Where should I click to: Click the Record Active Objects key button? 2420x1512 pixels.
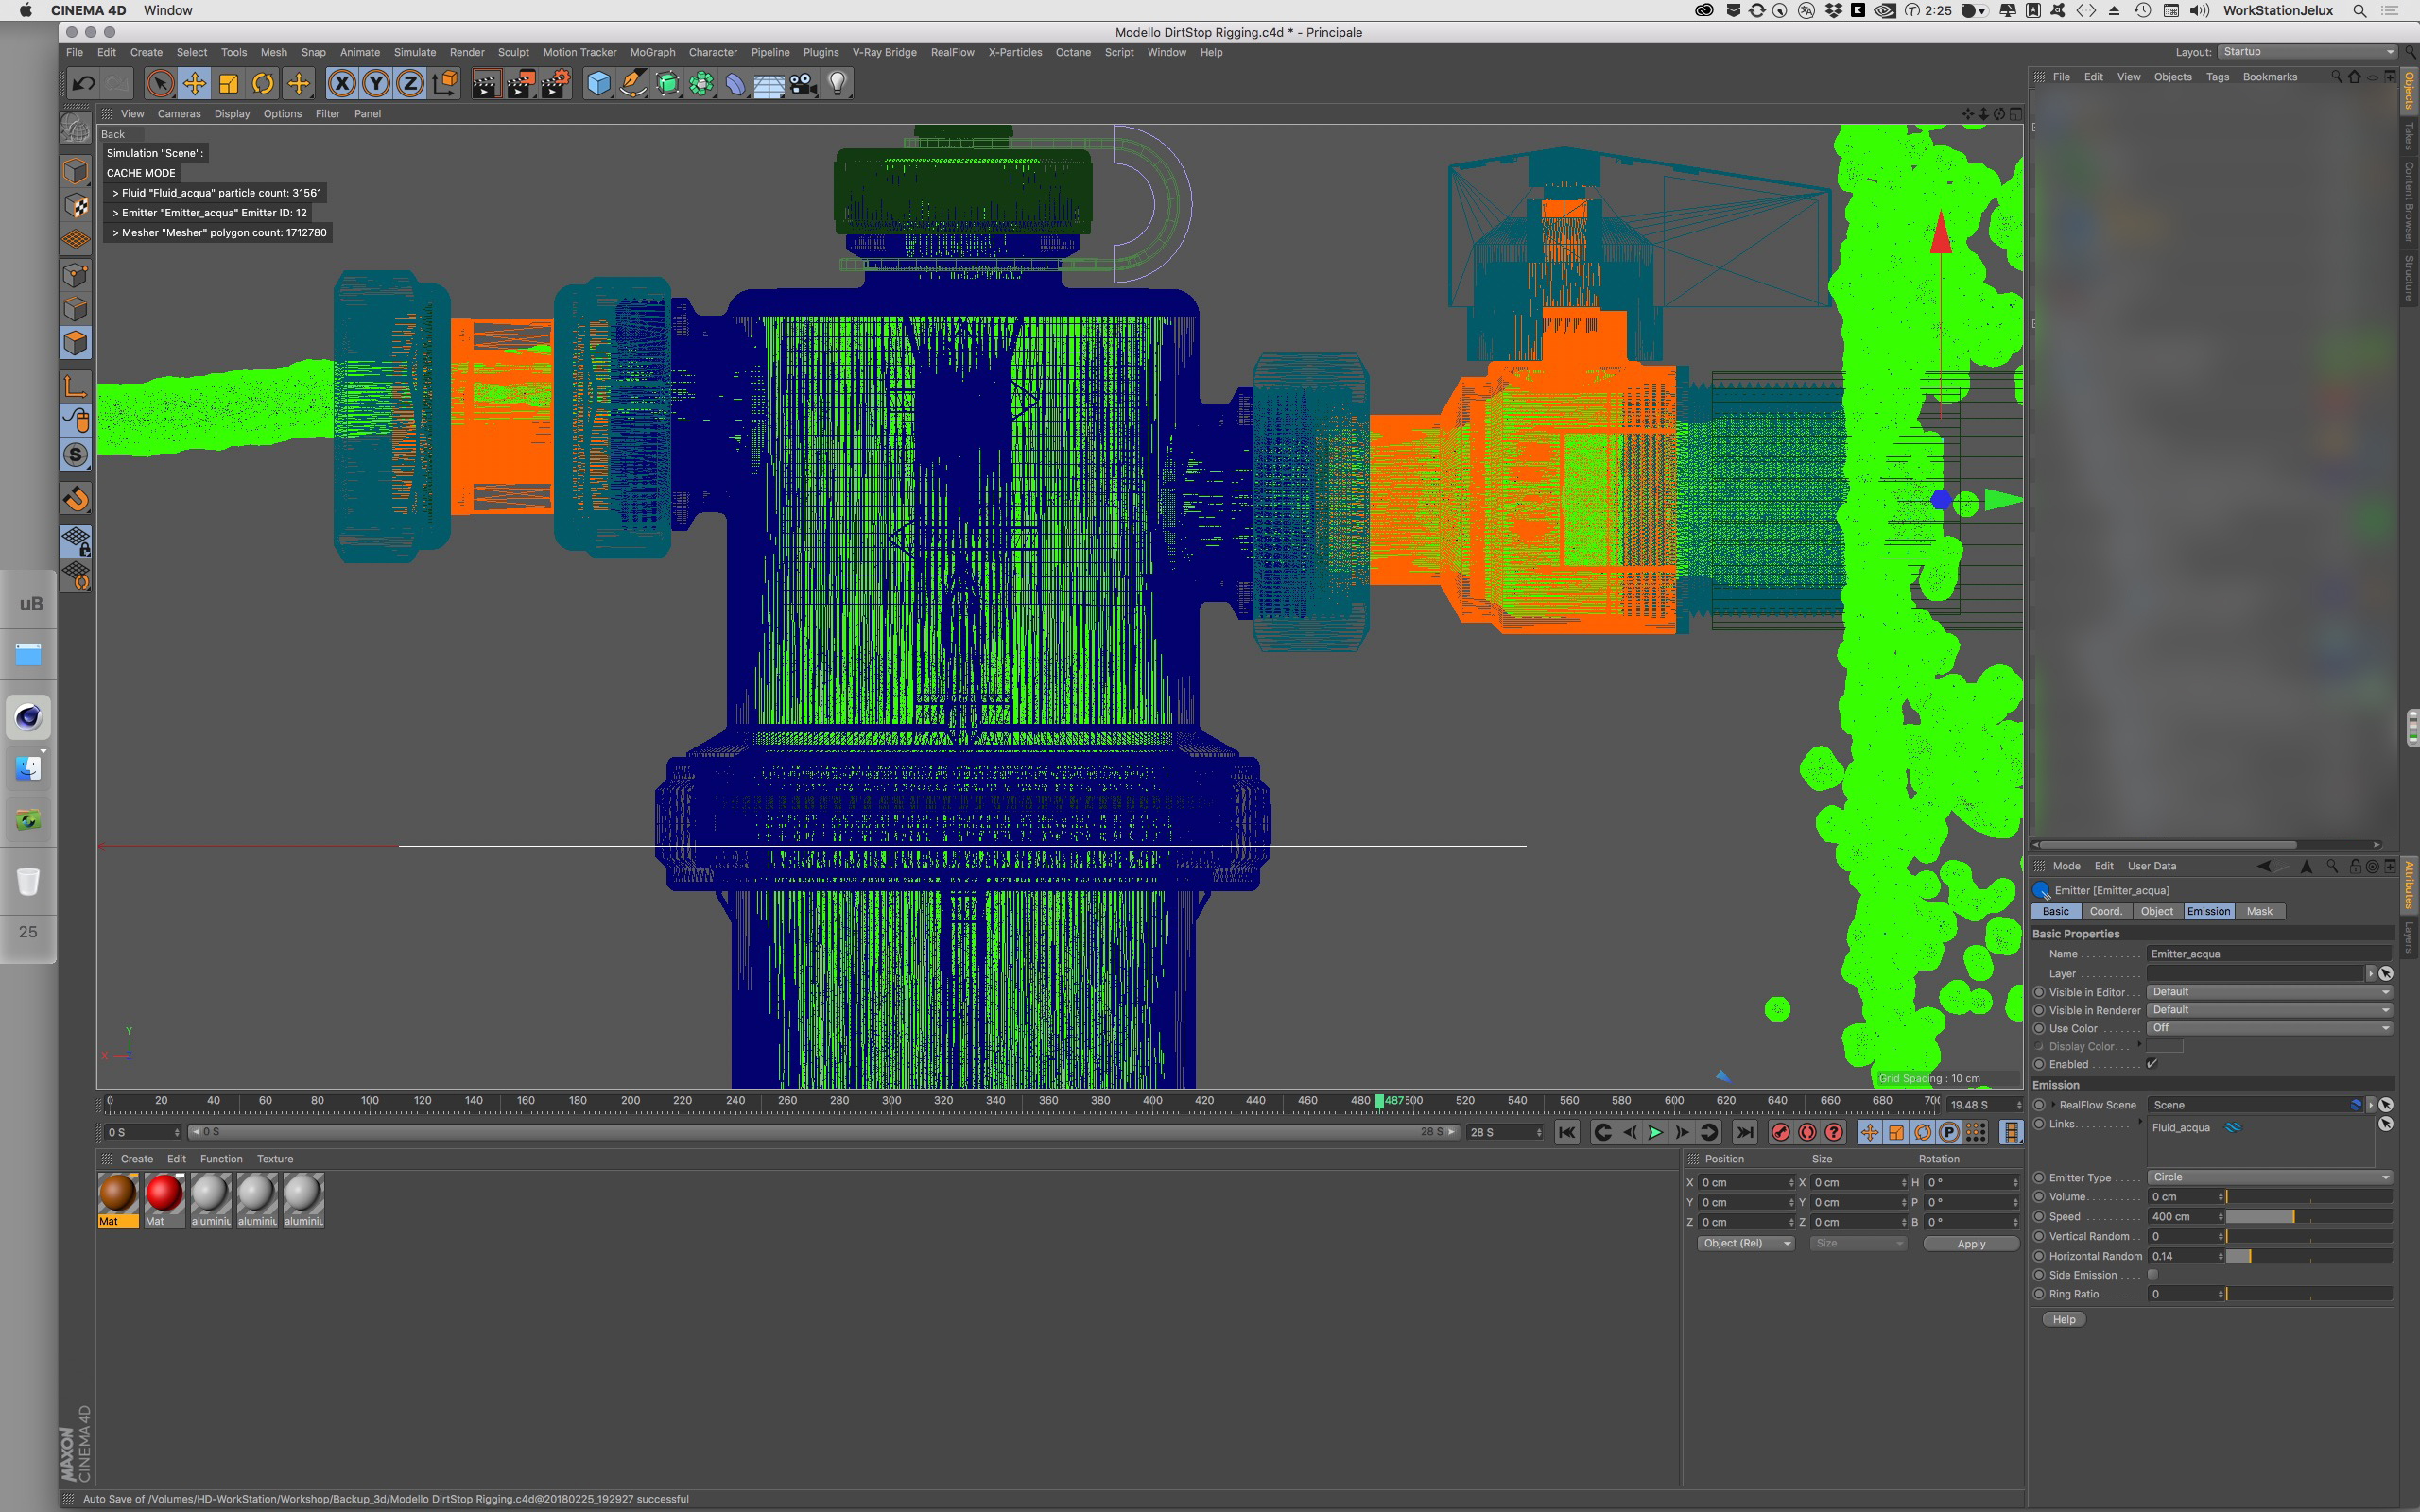(x=1780, y=1132)
